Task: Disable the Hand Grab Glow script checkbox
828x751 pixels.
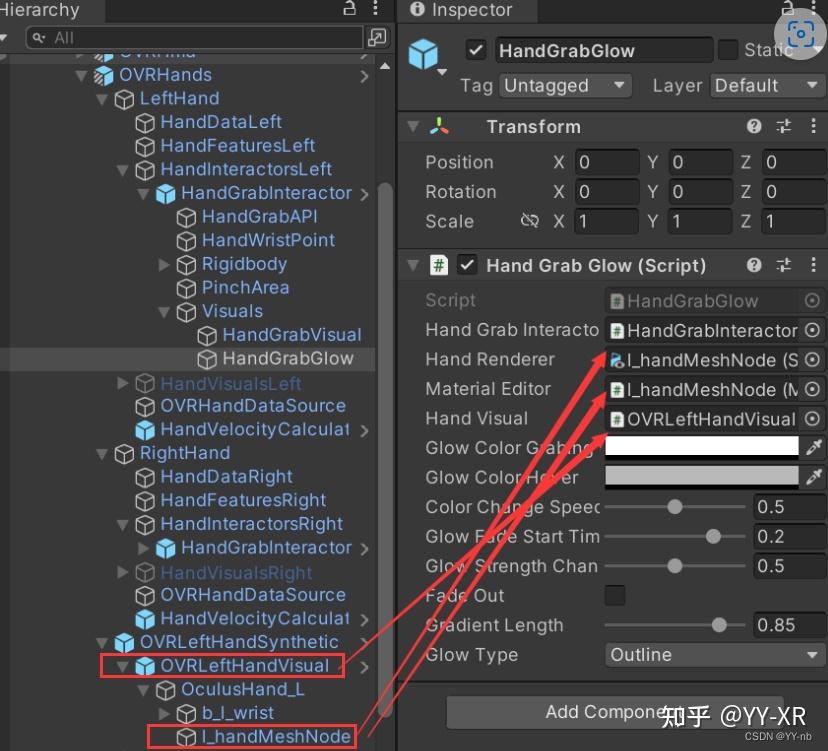Action: click(467, 265)
